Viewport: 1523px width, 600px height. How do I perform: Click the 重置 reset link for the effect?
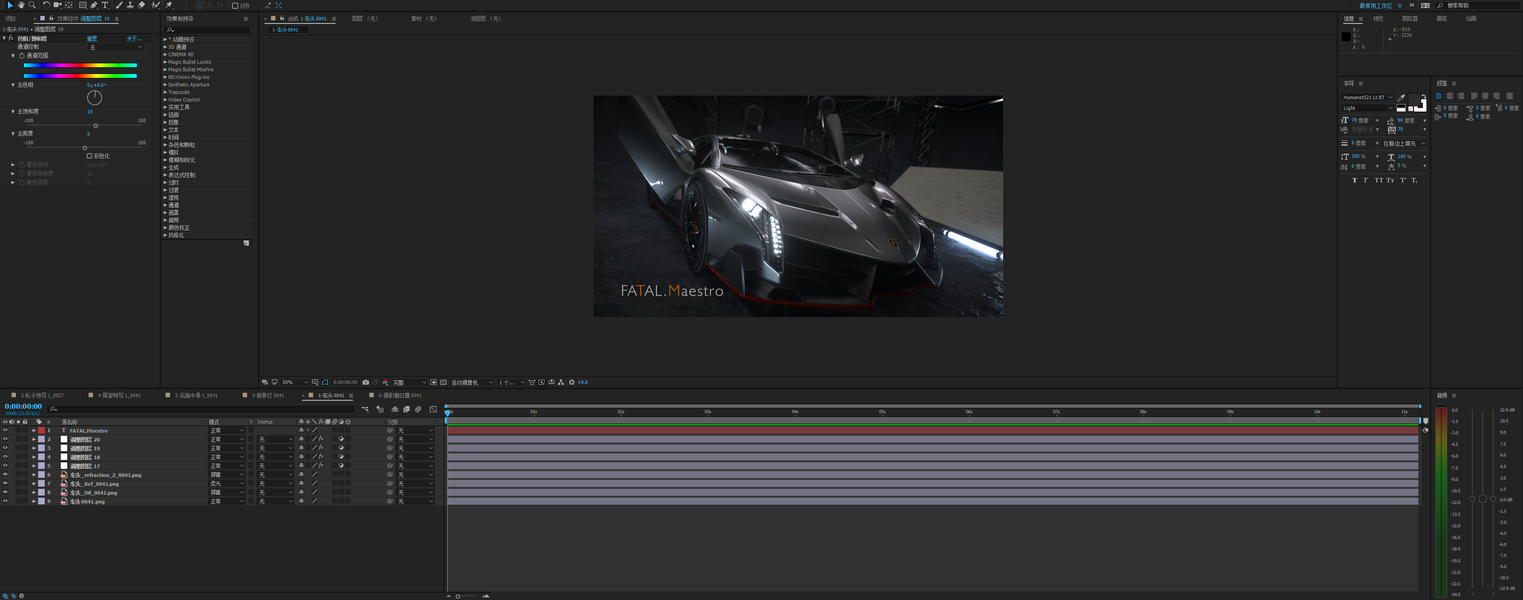[x=92, y=39]
